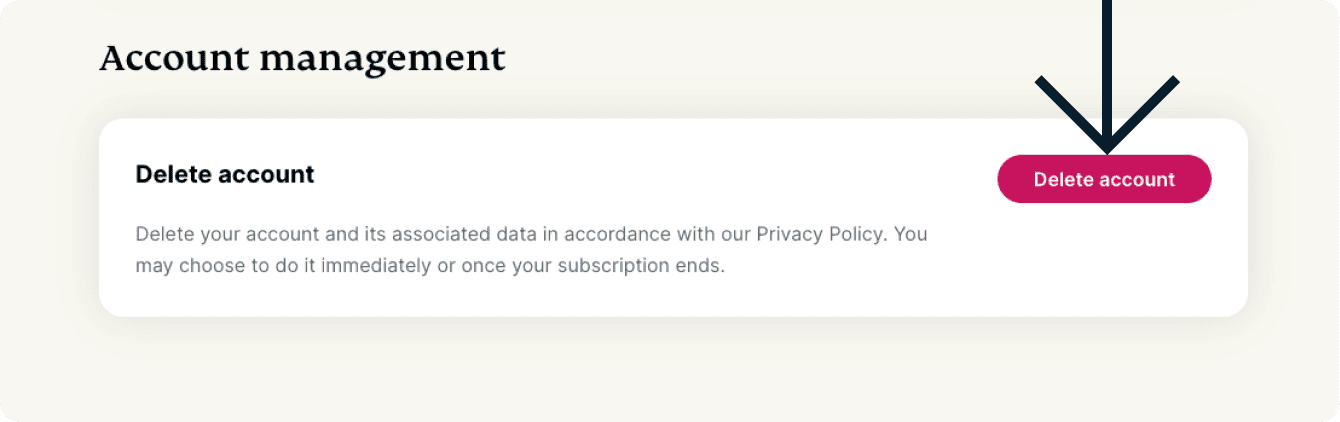Click the word 'Account' in the page heading

click(174, 59)
